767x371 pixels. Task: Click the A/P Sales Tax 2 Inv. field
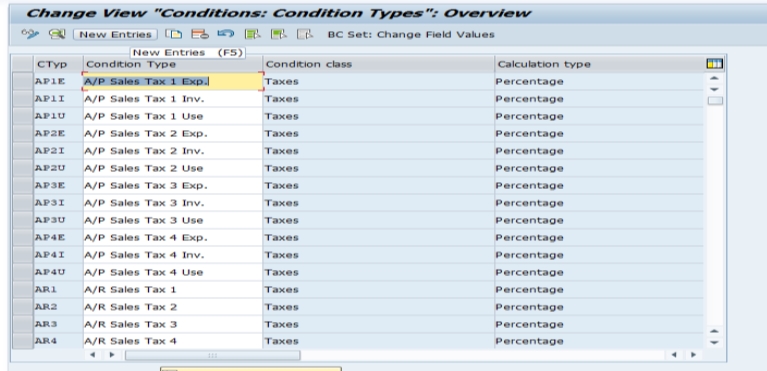(173, 151)
